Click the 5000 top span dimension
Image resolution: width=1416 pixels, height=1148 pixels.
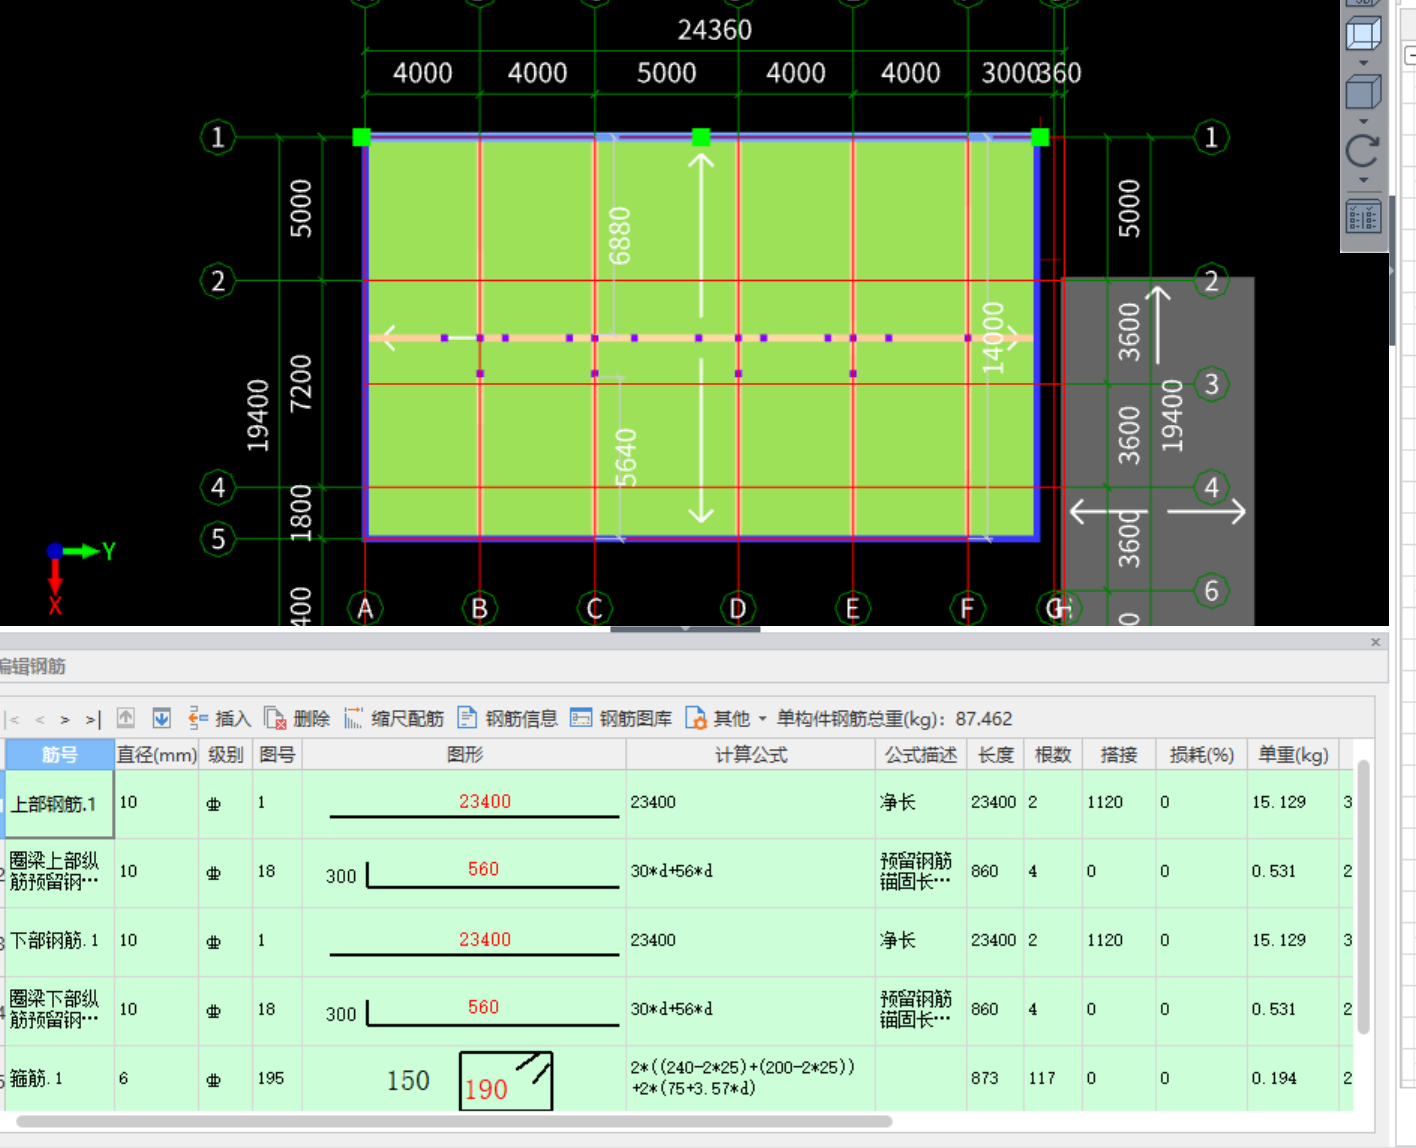[666, 73]
